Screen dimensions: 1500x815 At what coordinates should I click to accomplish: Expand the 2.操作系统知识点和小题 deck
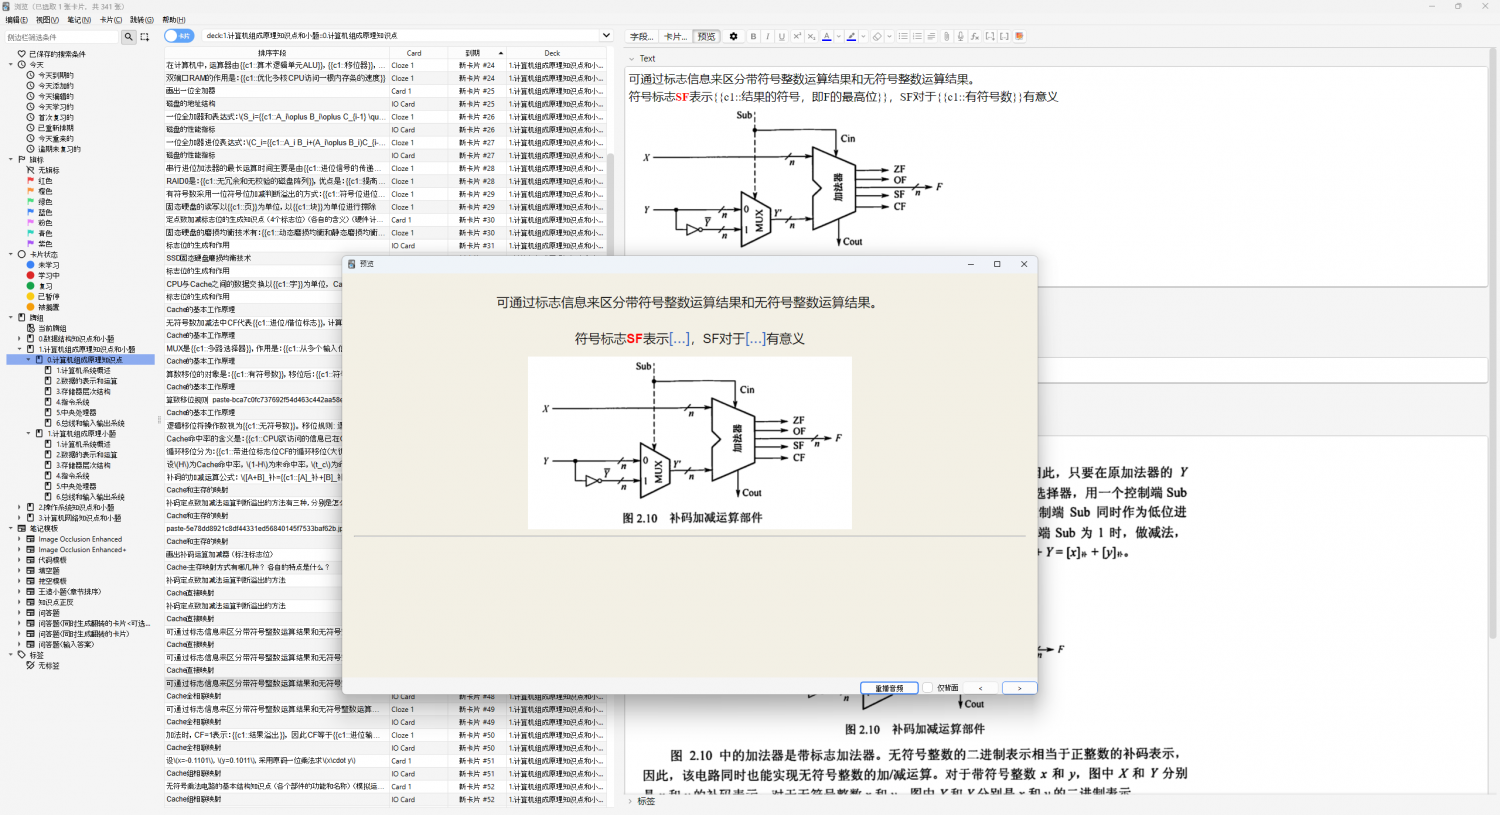(x=19, y=508)
